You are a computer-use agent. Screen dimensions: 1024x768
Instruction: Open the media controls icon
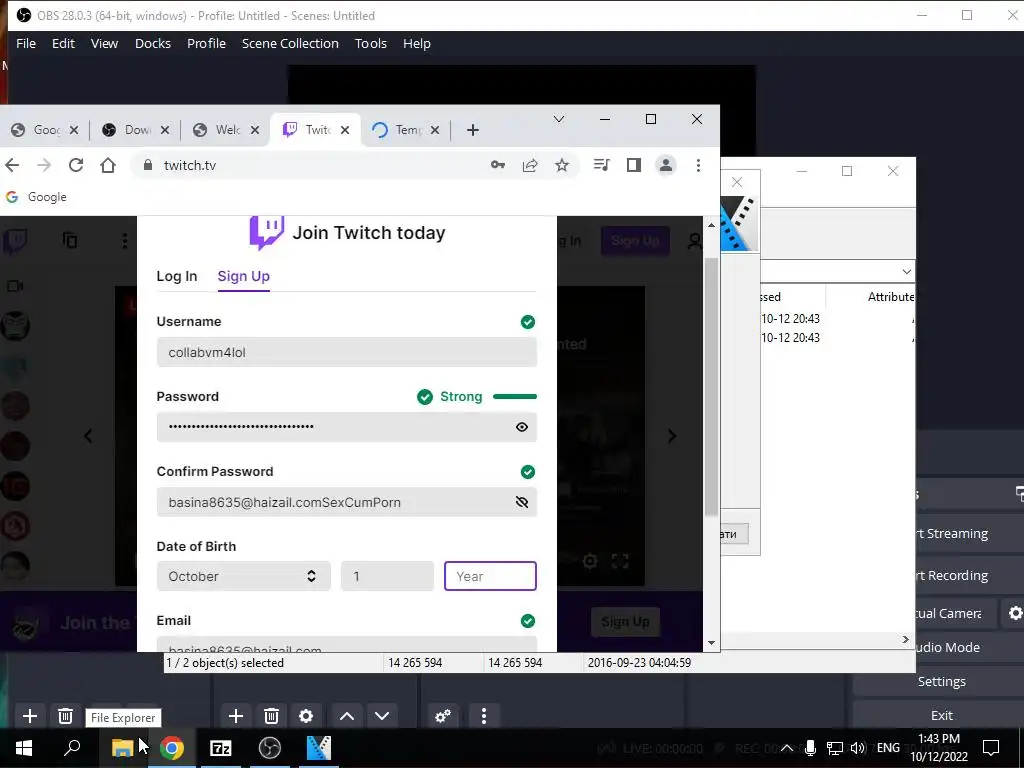(601, 165)
